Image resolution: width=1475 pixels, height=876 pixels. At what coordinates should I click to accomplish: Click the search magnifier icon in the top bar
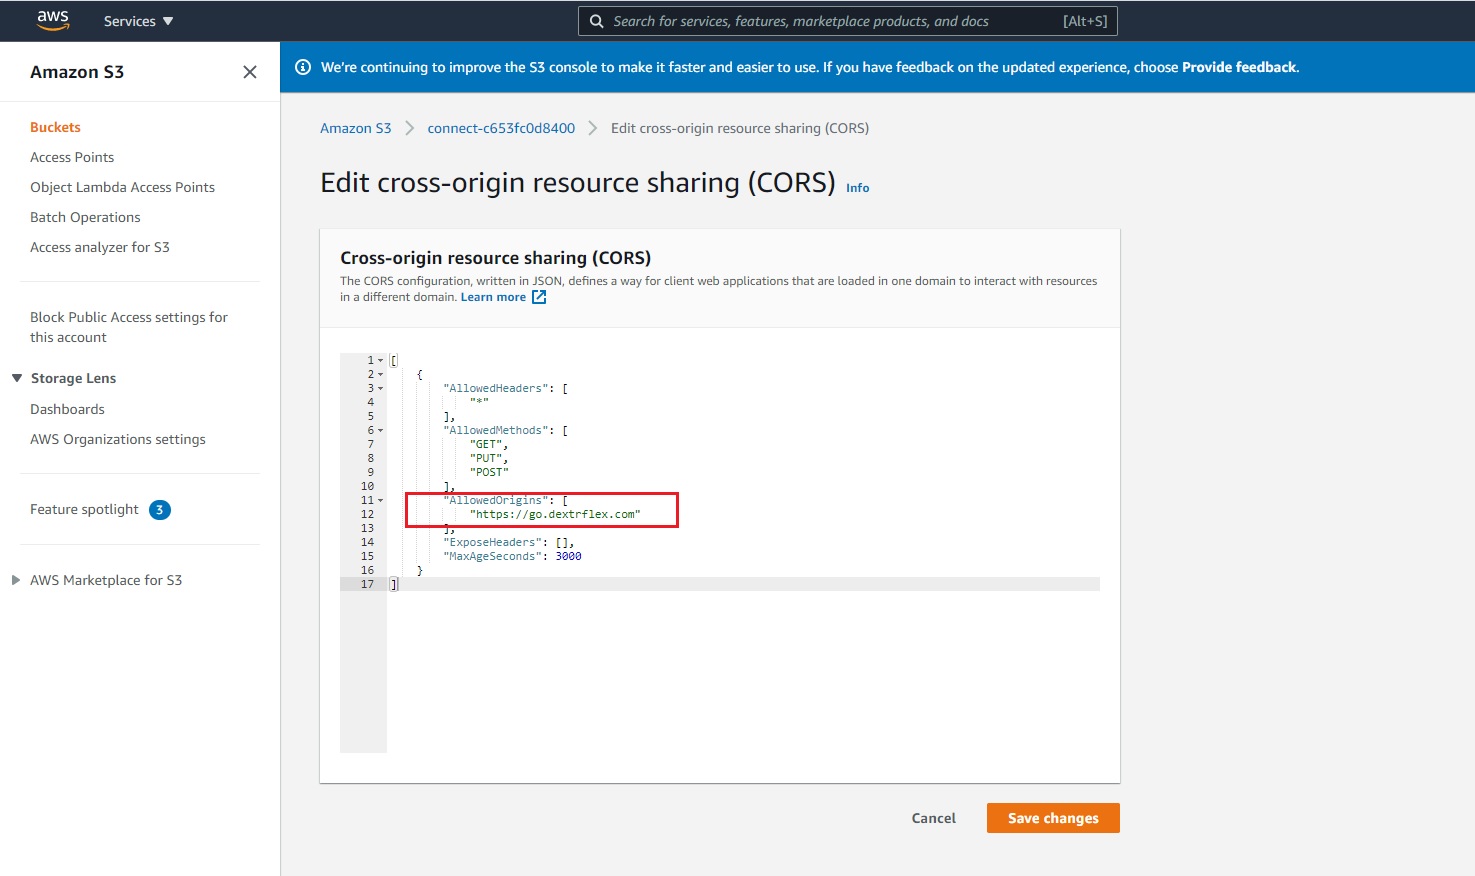pyautogui.click(x=596, y=21)
